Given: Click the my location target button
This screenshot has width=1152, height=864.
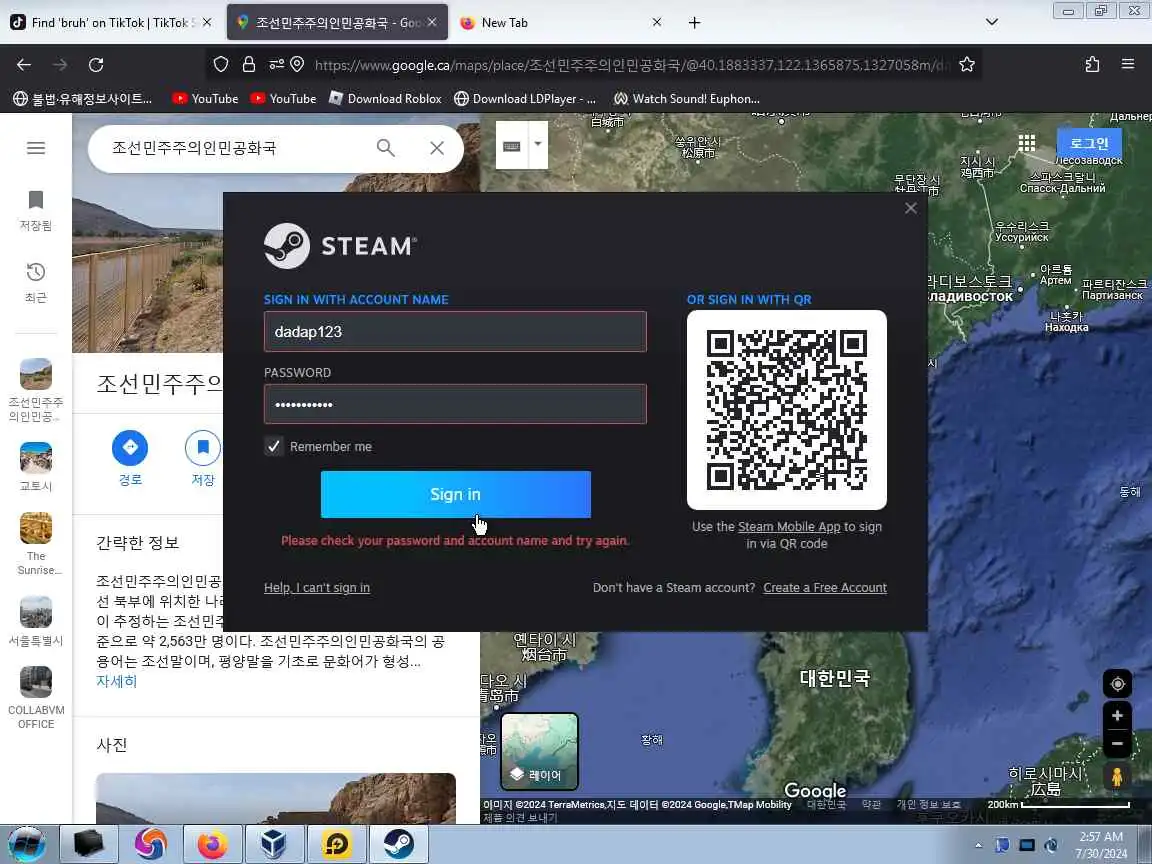Looking at the screenshot, I should point(1117,684).
